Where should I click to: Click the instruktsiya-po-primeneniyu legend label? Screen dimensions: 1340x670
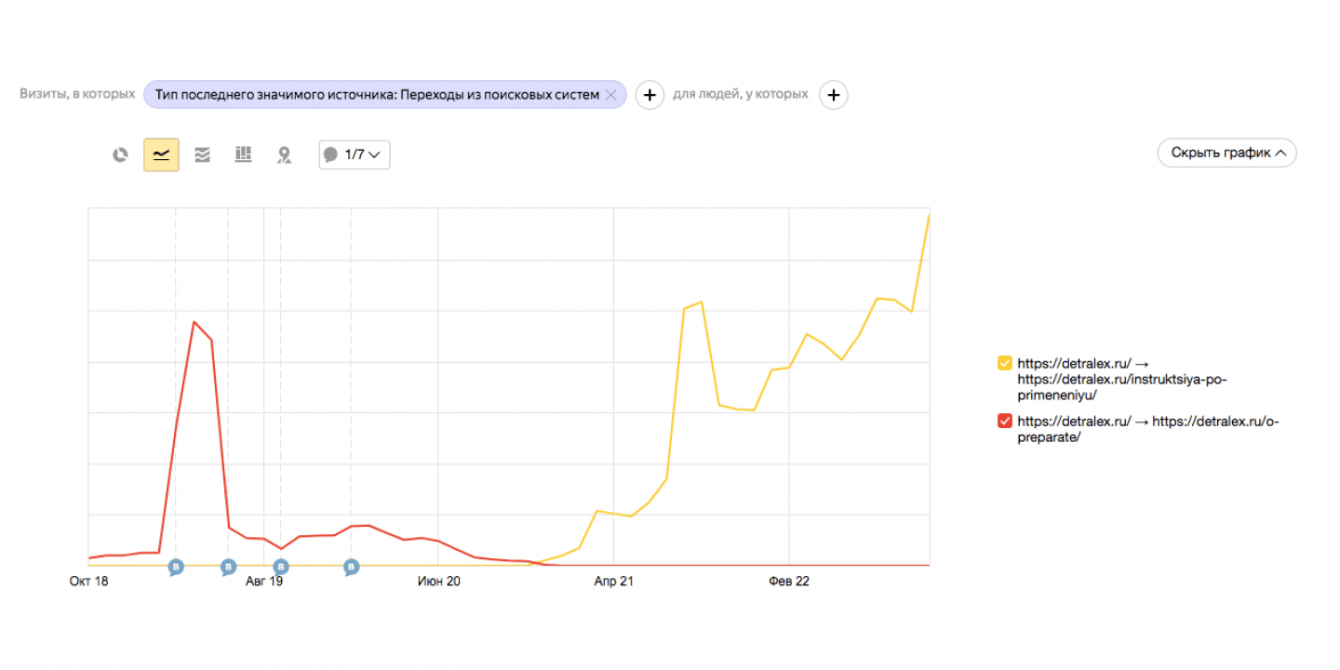pos(1122,379)
